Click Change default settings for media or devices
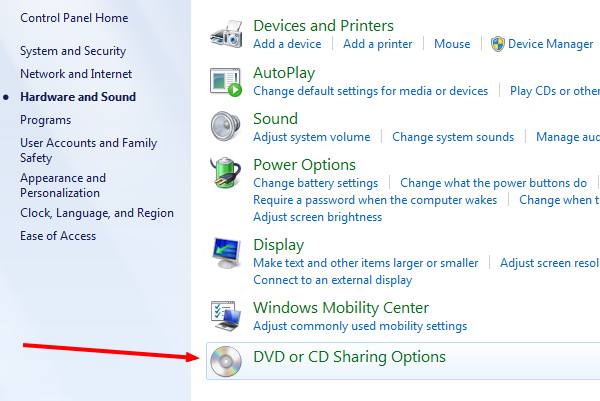The width and height of the screenshot is (600, 401). [x=371, y=91]
